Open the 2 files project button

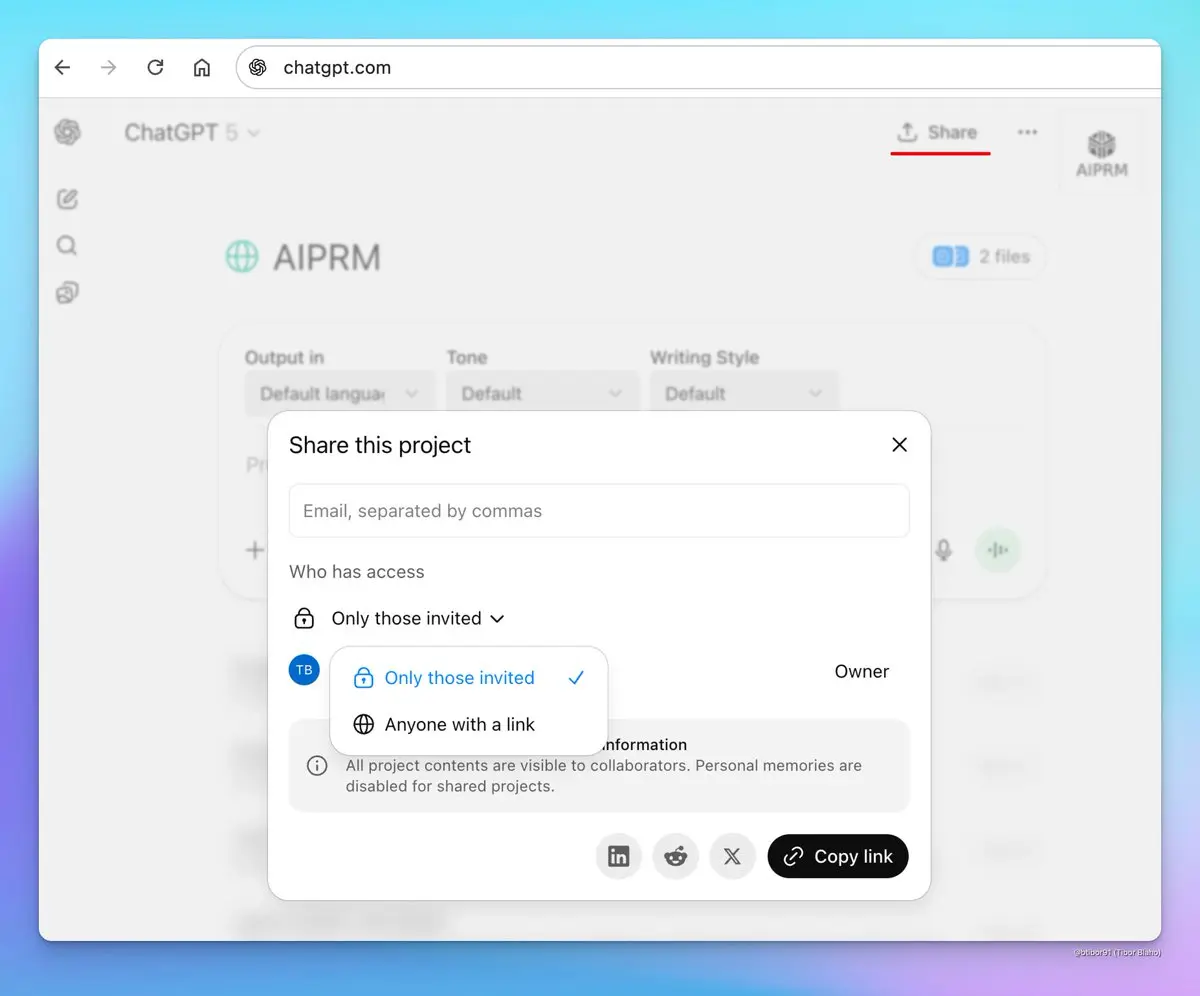[x=980, y=257]
